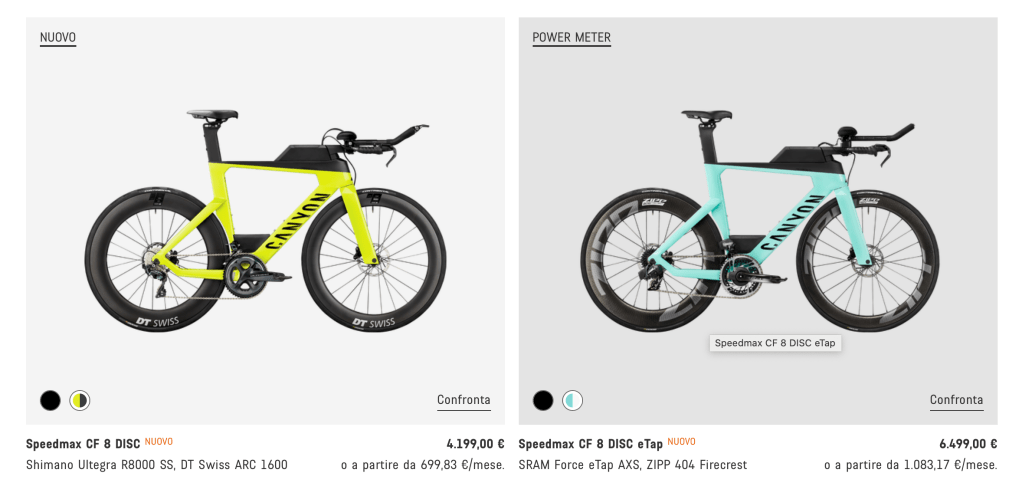Click the underlined NUOVO badge on left card
Image resolution: width=1022 pixels, height=486 pixels.
point(58,38)
